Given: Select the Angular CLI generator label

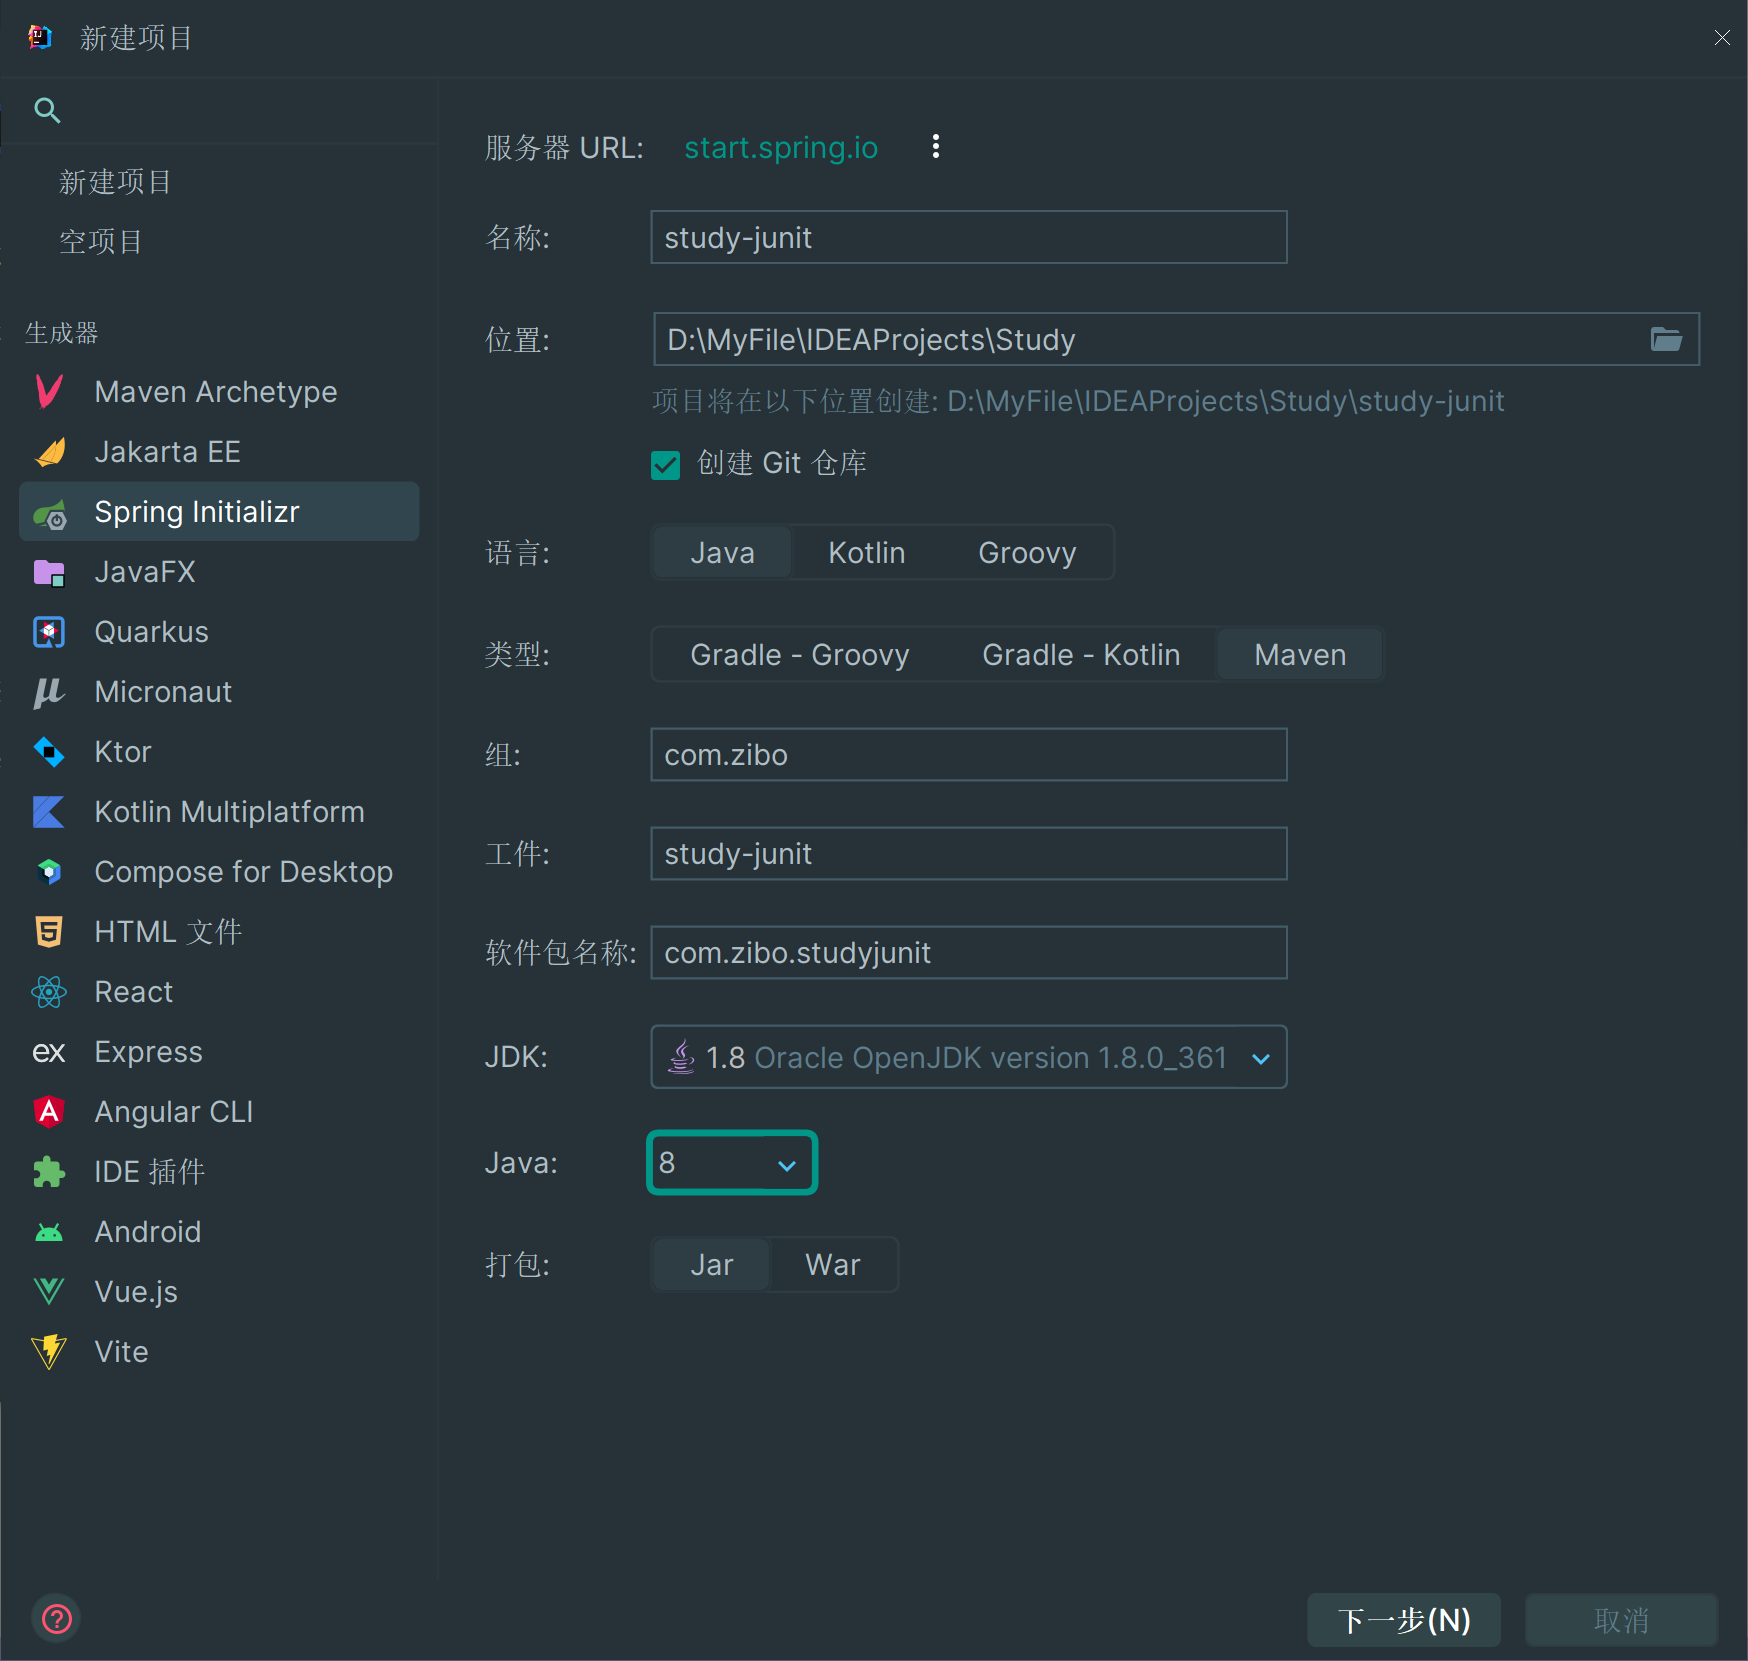Looking at the screenshot, I should coord(174,1112).
